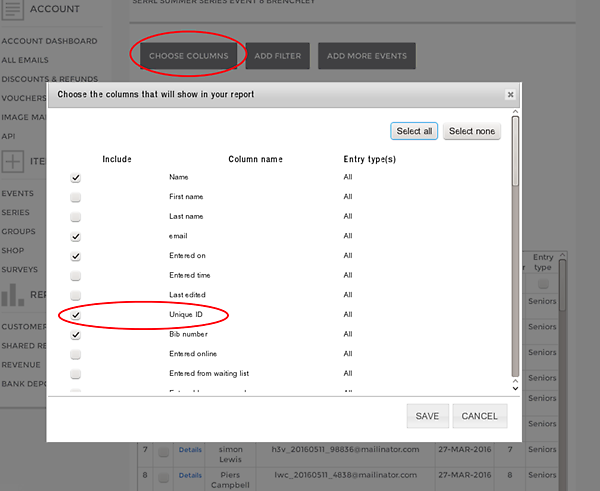
Task: Open Discounts & Refunds in sidebar
Action: pyautogui.click(x=50, y=79)
